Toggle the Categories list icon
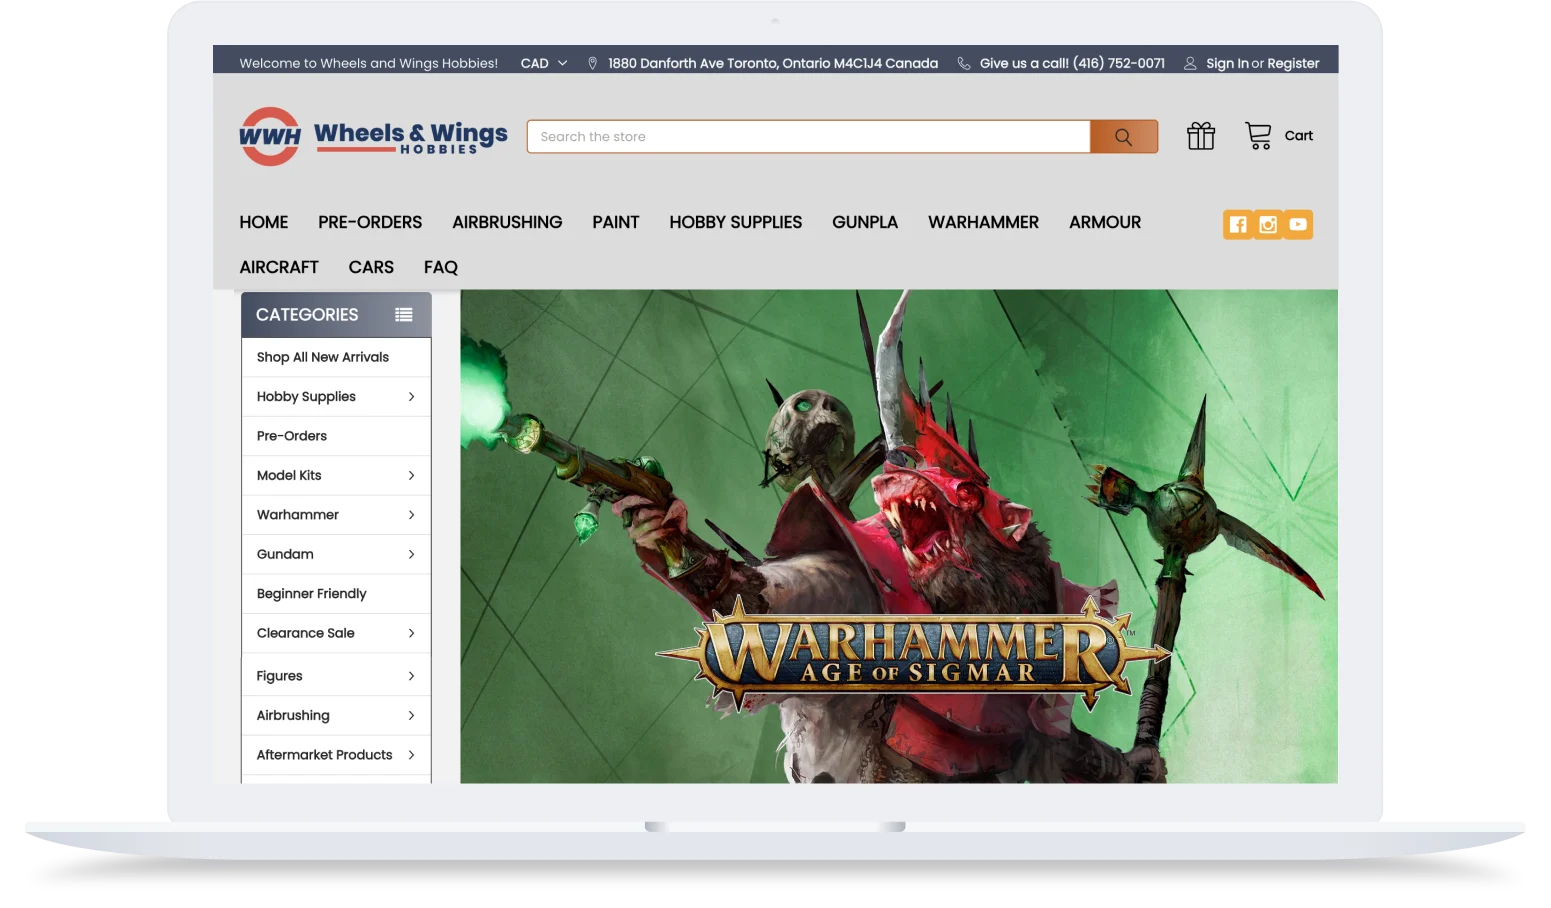 pos(404,315)
